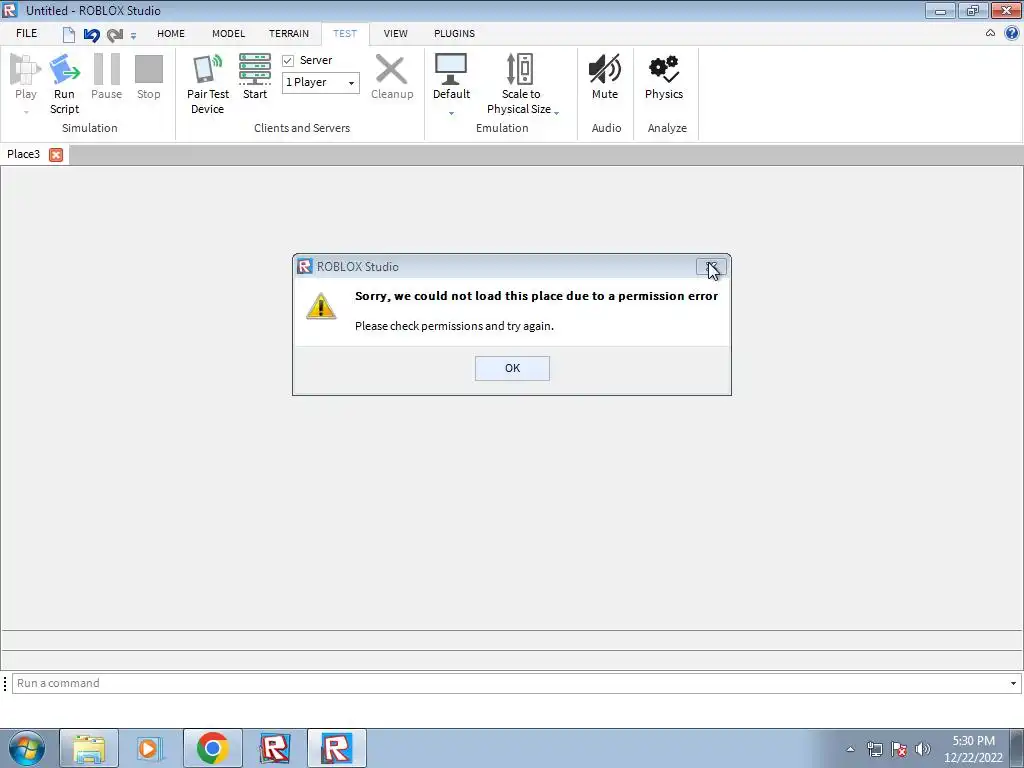1024x768 pixels.
Task: Click the Undo arrow icon
Action: (x=91, y=35)
